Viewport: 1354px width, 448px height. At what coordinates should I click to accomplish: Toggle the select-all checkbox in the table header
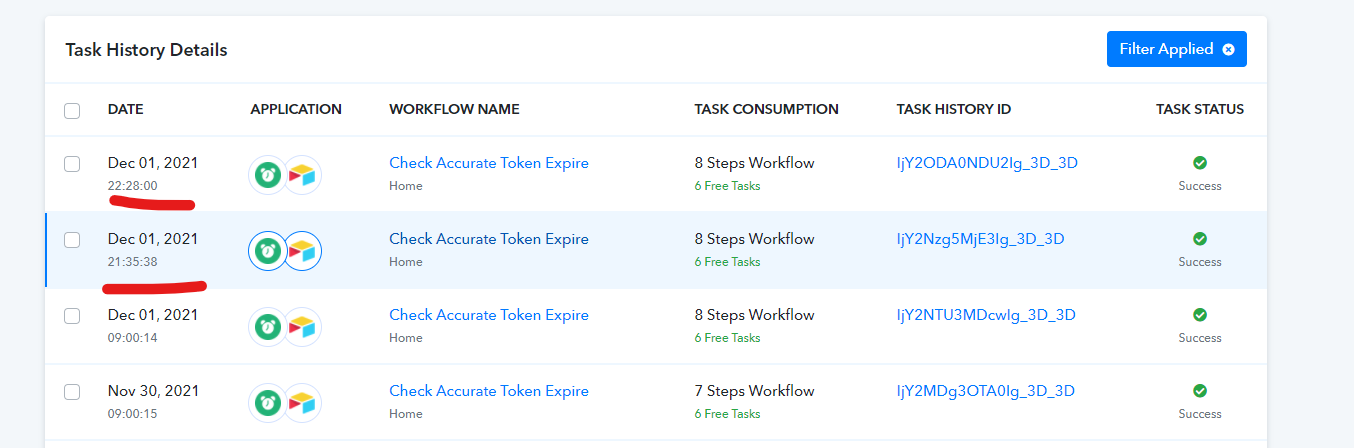[72, 110]
